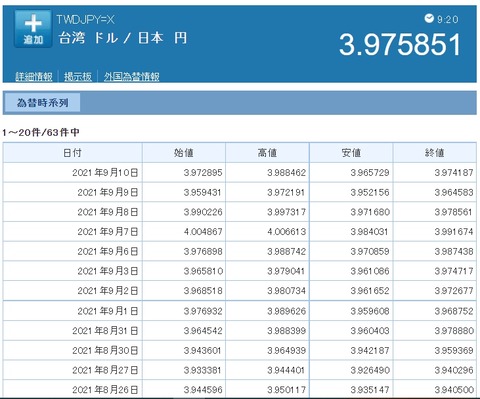Click the 安値 column header
This screenshot has width=480, height=399.
point(351,153)
